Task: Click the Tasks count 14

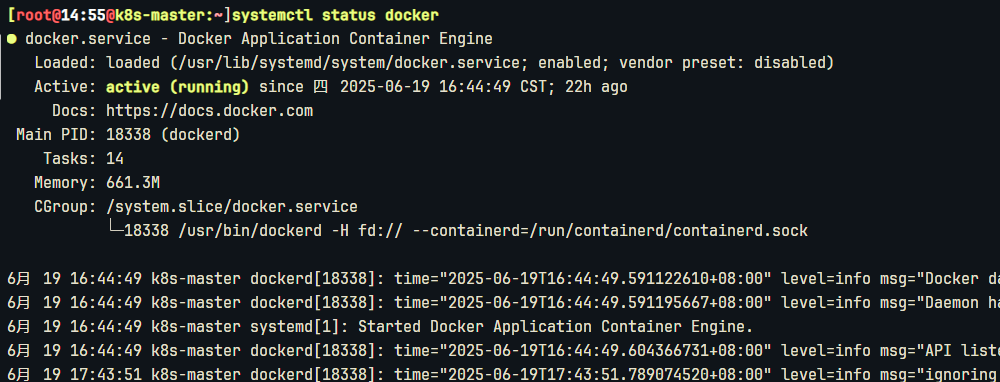Action: click(x=115, y=159)
